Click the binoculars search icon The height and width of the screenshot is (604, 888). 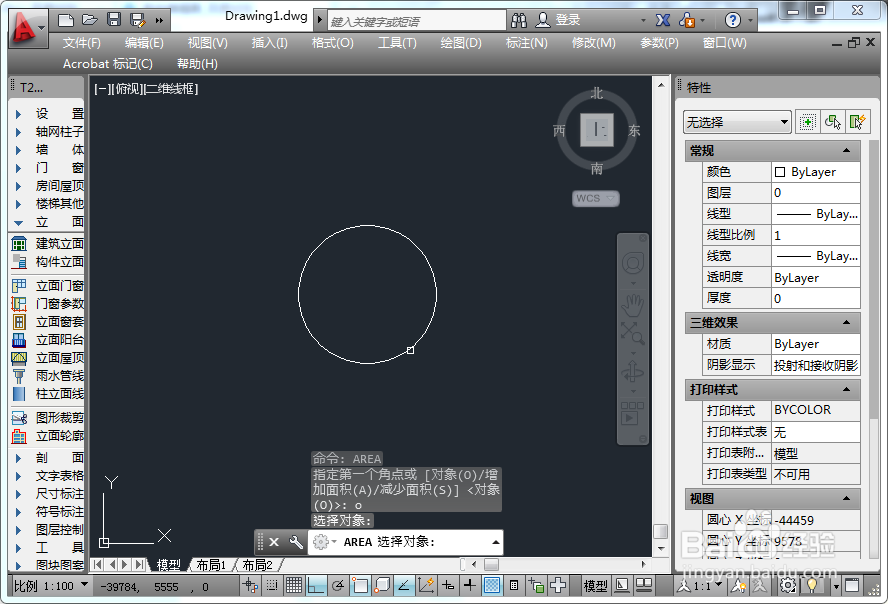[518, 21]
